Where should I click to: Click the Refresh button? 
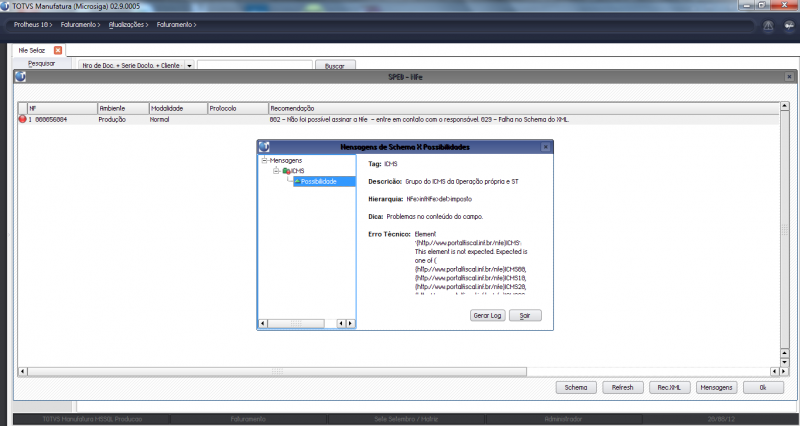622,388
